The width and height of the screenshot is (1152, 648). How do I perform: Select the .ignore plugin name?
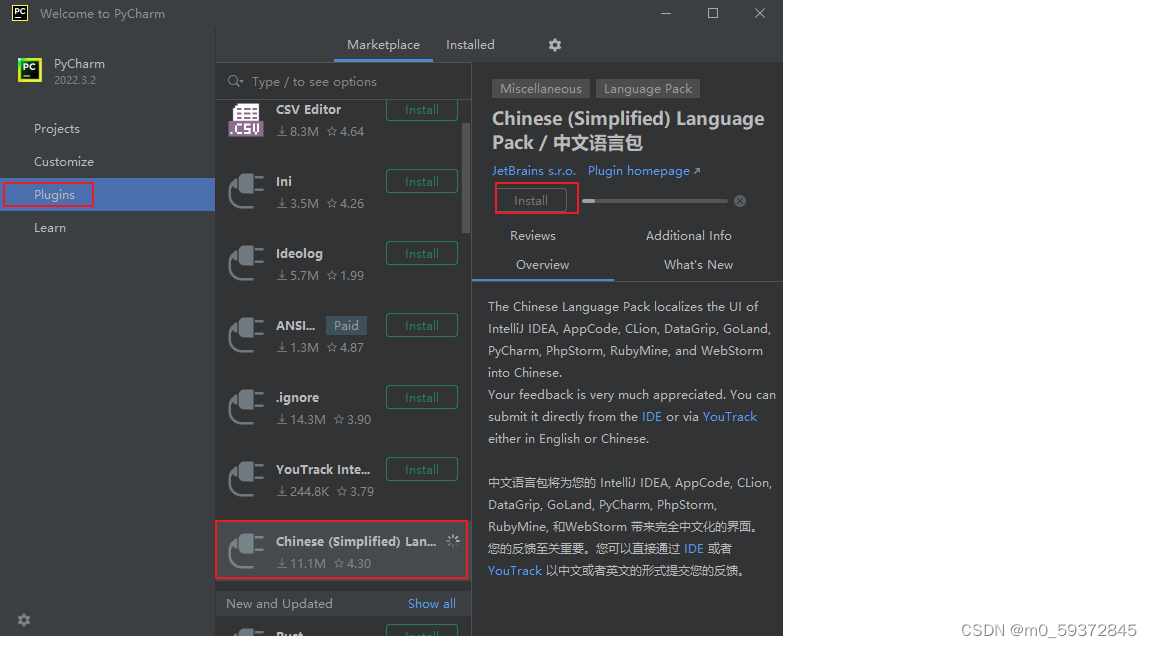coord(298,397)
